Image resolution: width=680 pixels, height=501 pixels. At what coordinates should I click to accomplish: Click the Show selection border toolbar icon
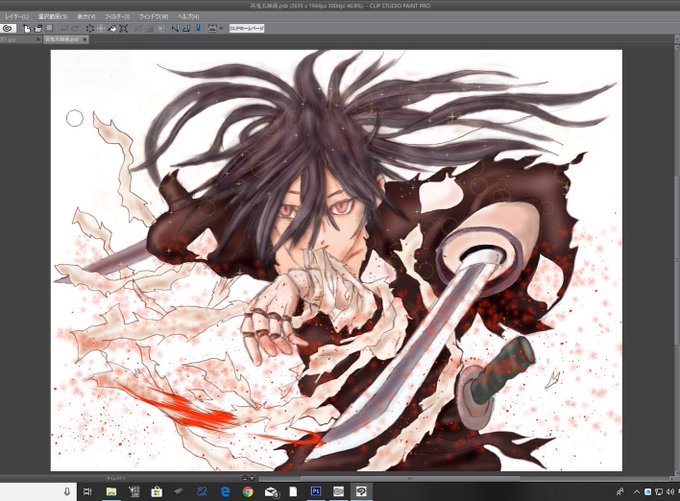click(x=161, y=29)
